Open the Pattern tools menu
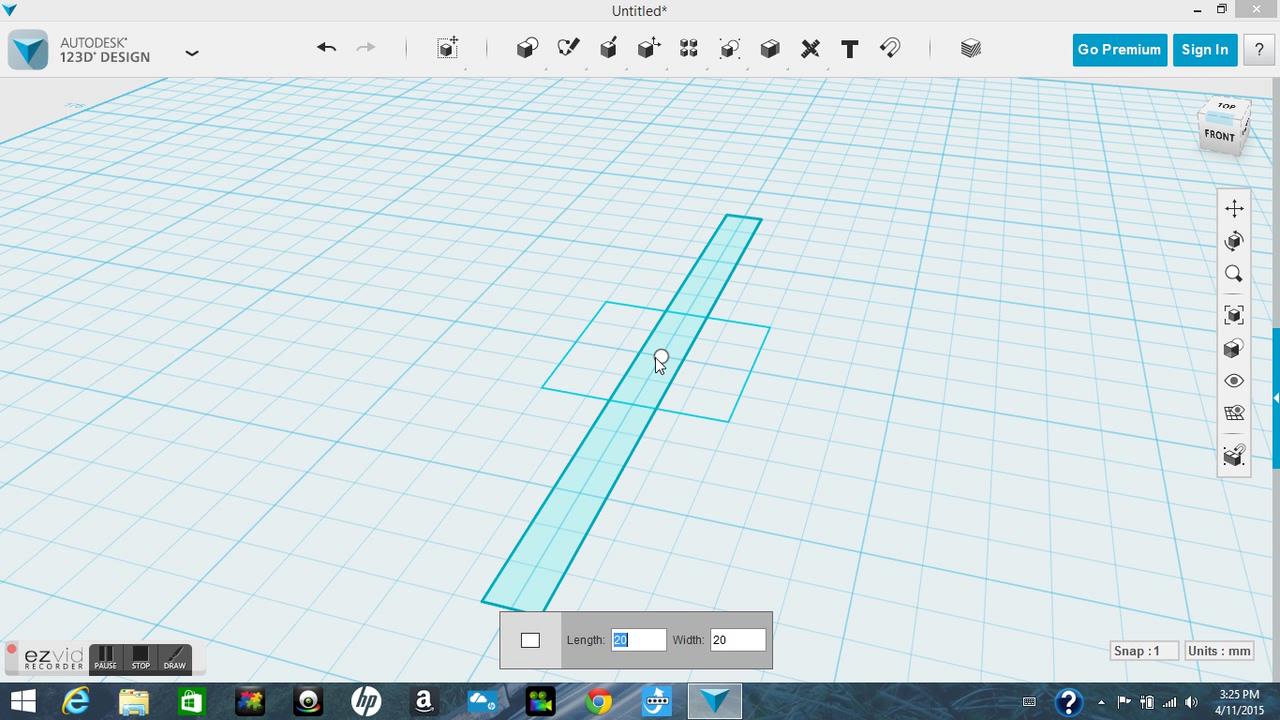Screen dimensions: 1280x720 [x=689, y=48]
